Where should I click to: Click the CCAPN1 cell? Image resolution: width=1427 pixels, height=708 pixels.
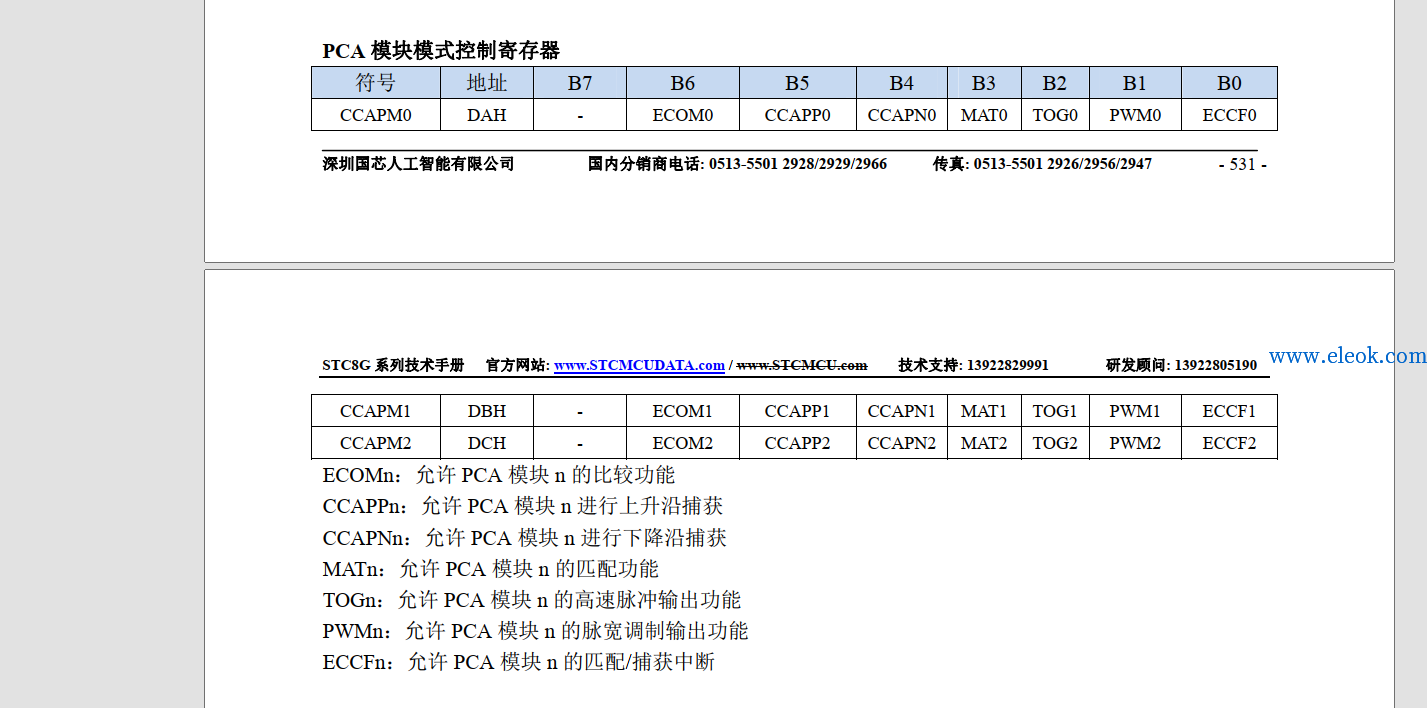902,411
